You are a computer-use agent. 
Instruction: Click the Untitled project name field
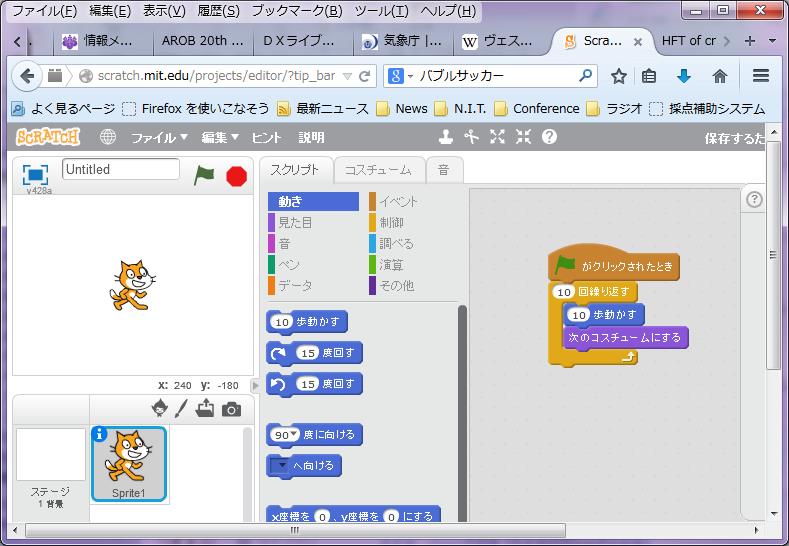click(x=120, y=169)
